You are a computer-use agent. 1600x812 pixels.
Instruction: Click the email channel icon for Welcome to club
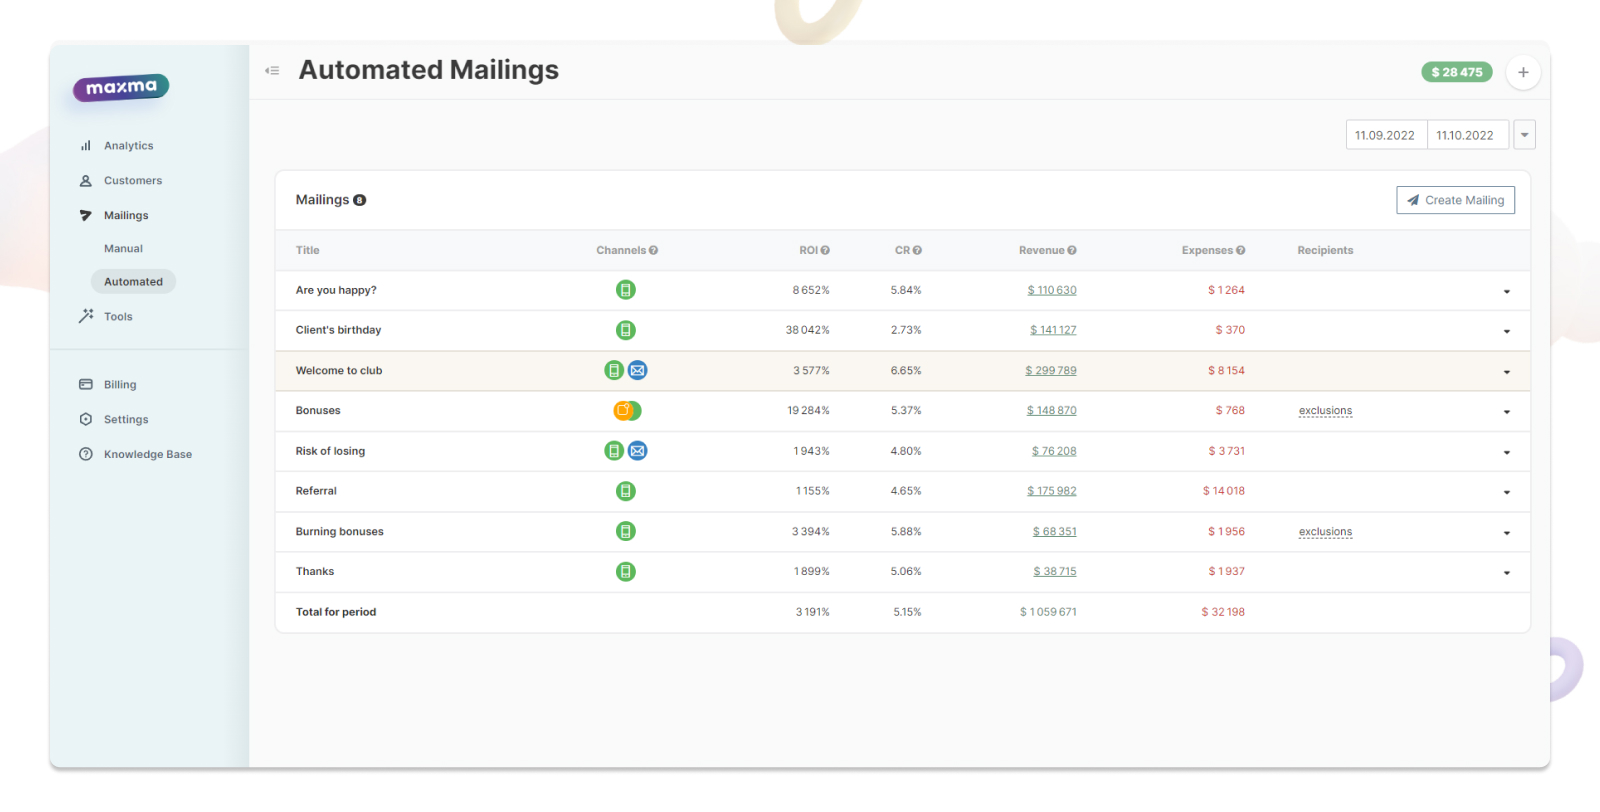(x=637, y=371)
